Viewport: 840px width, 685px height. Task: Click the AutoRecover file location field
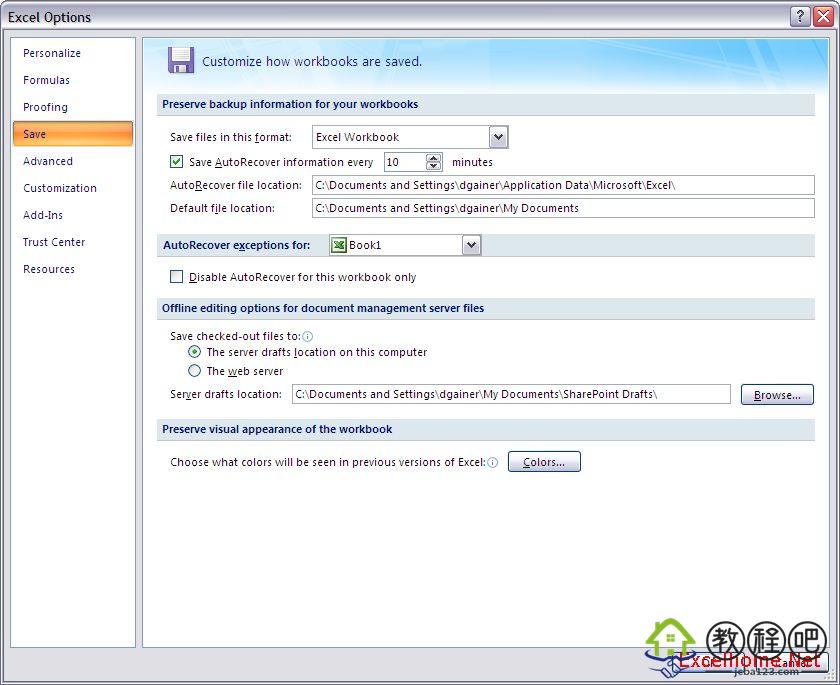tap(563, 185)
